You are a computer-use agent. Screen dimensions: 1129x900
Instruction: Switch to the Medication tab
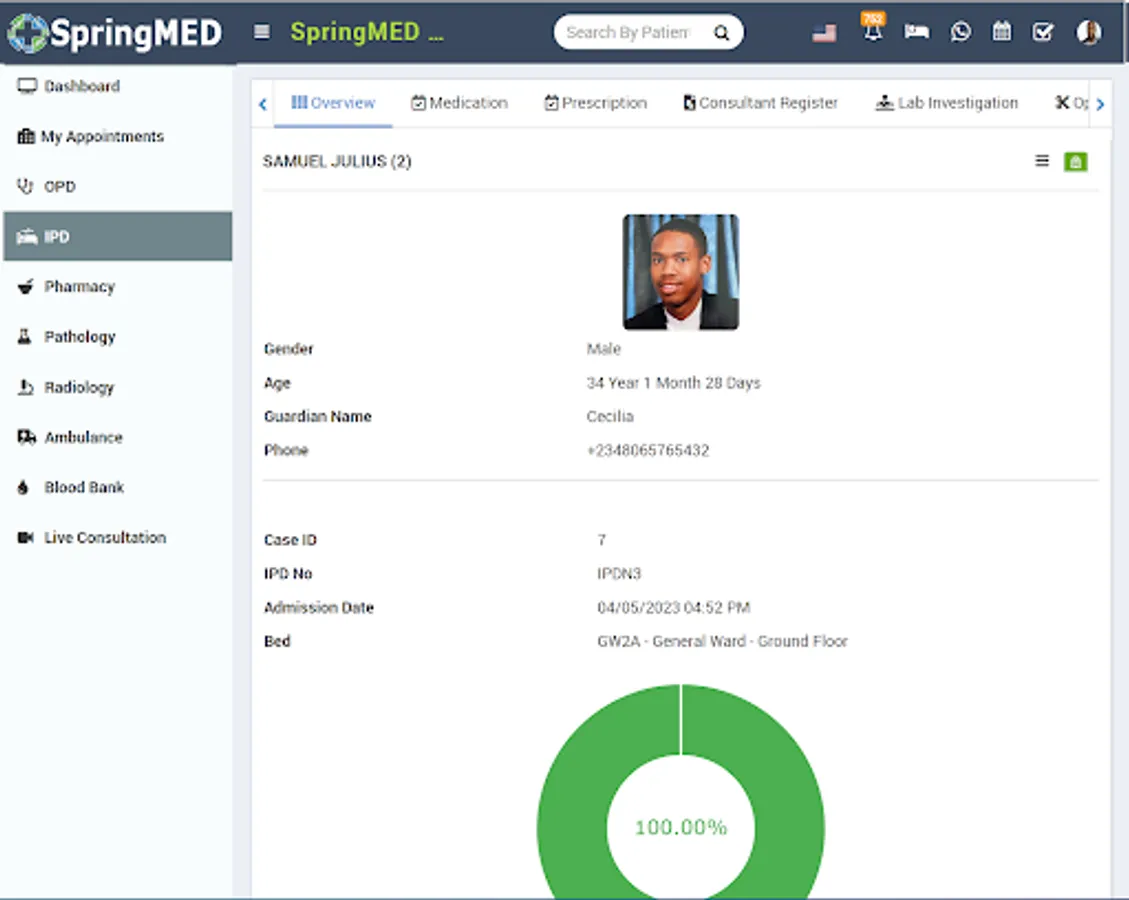coord(459,103)
